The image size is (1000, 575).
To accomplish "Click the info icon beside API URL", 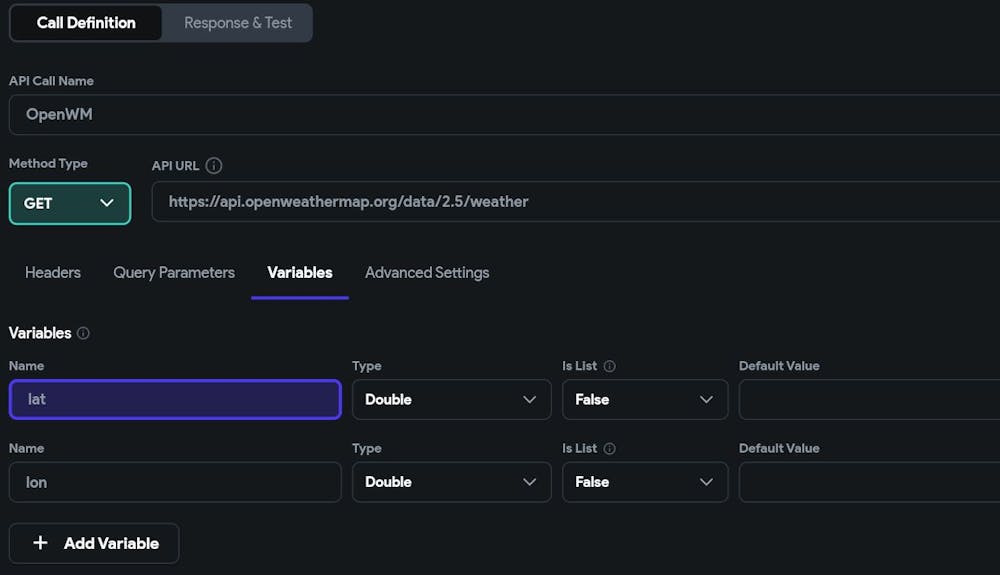I will click(214, 166).
